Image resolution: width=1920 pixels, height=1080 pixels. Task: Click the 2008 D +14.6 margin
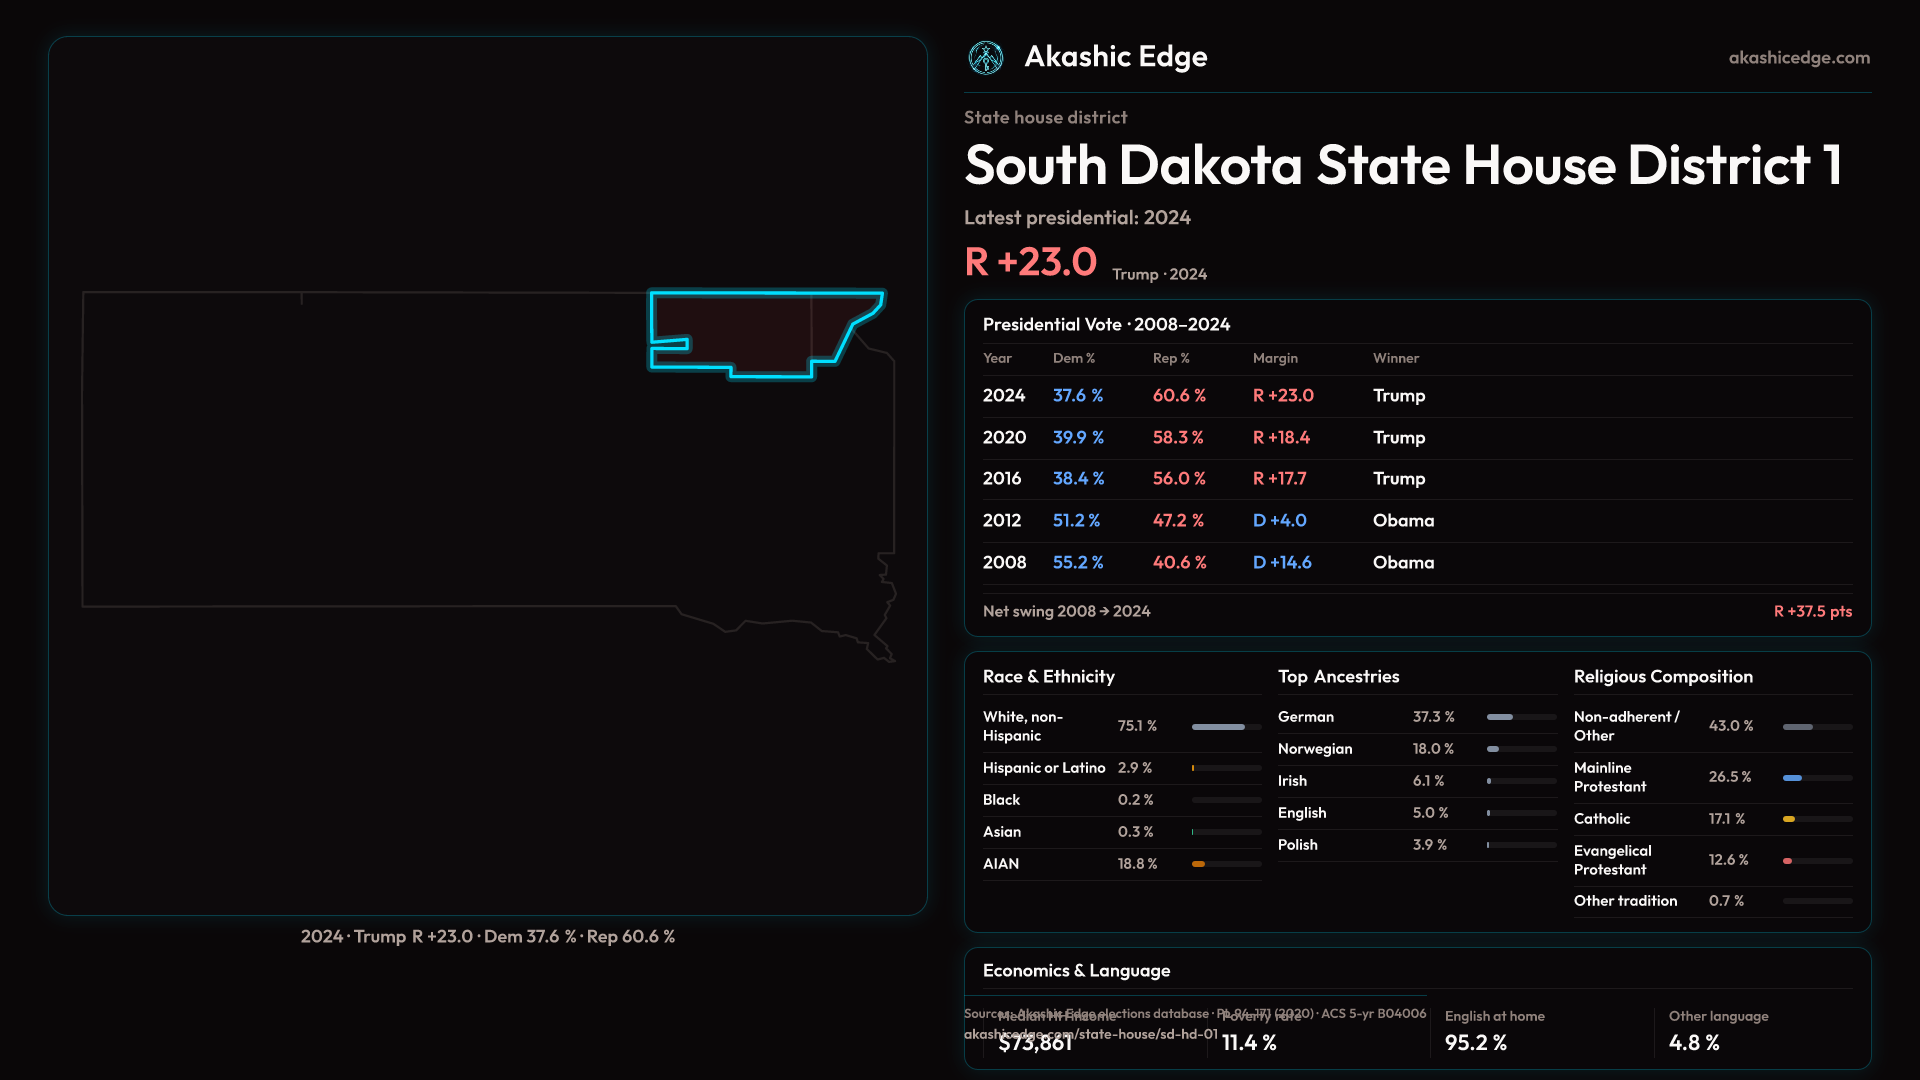point(1282,563)
